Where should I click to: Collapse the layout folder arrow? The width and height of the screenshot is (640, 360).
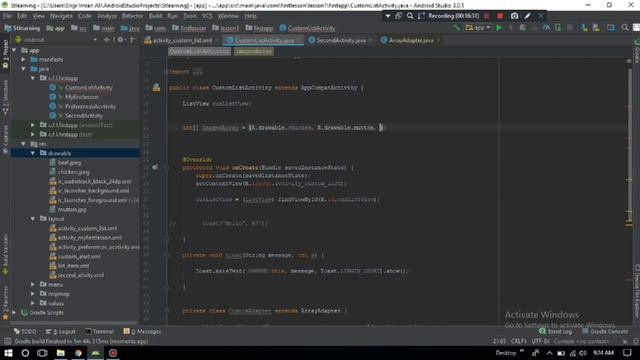pos(33,219)
